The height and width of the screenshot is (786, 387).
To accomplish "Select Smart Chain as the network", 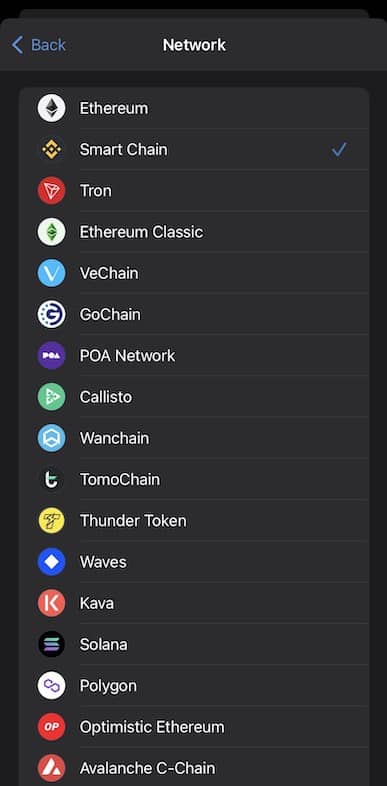I will pos(194,149).
